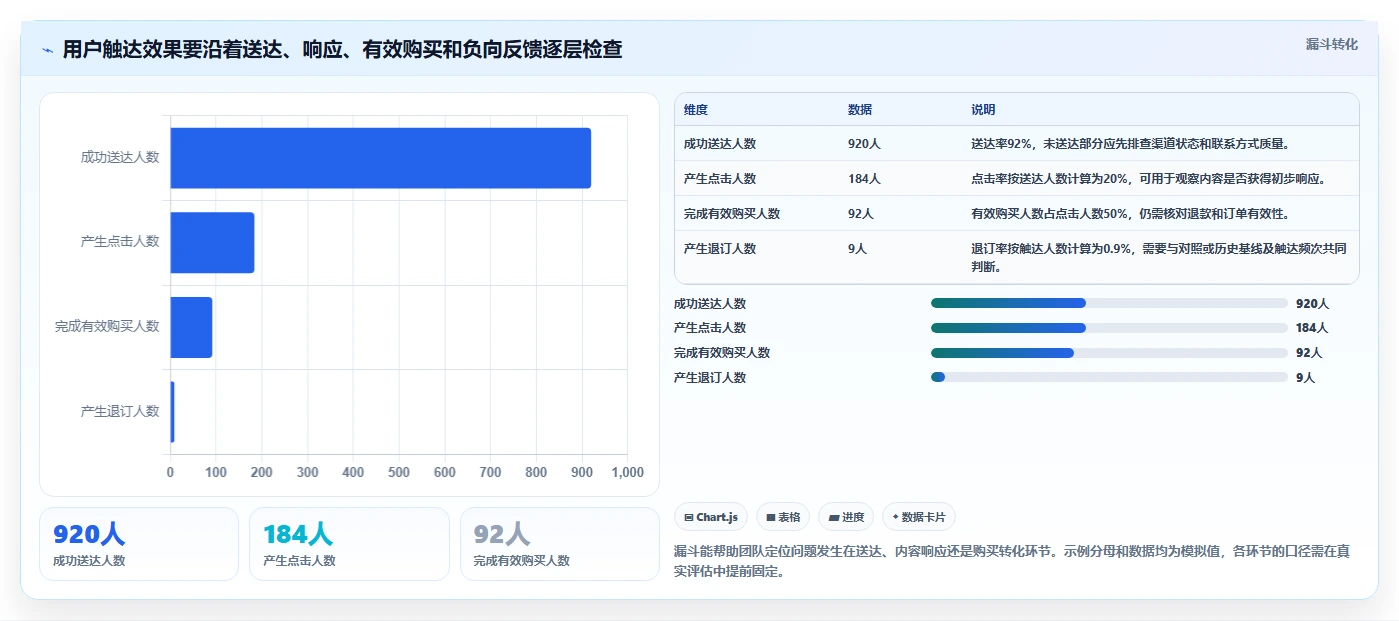This screenshot has height=621, width=1399.
Task: Click the 920人 value beside the progress bars
Action: tap(1312, 304)
